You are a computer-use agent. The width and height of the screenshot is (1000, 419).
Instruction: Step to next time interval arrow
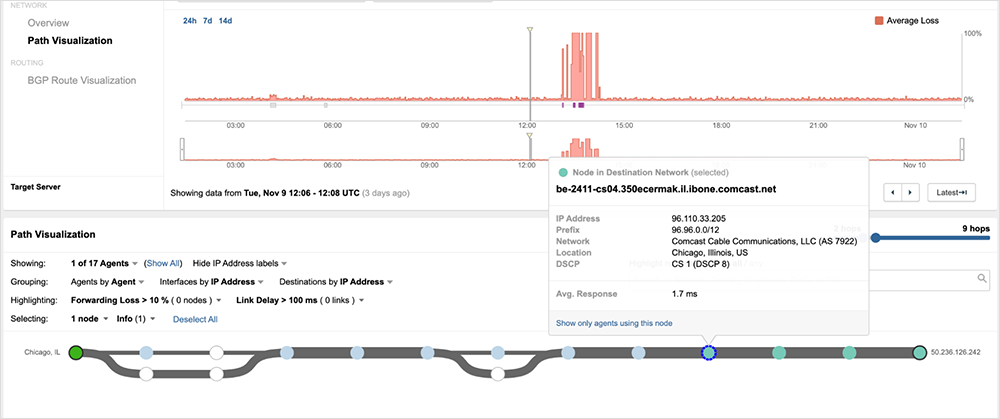point(909,192)
